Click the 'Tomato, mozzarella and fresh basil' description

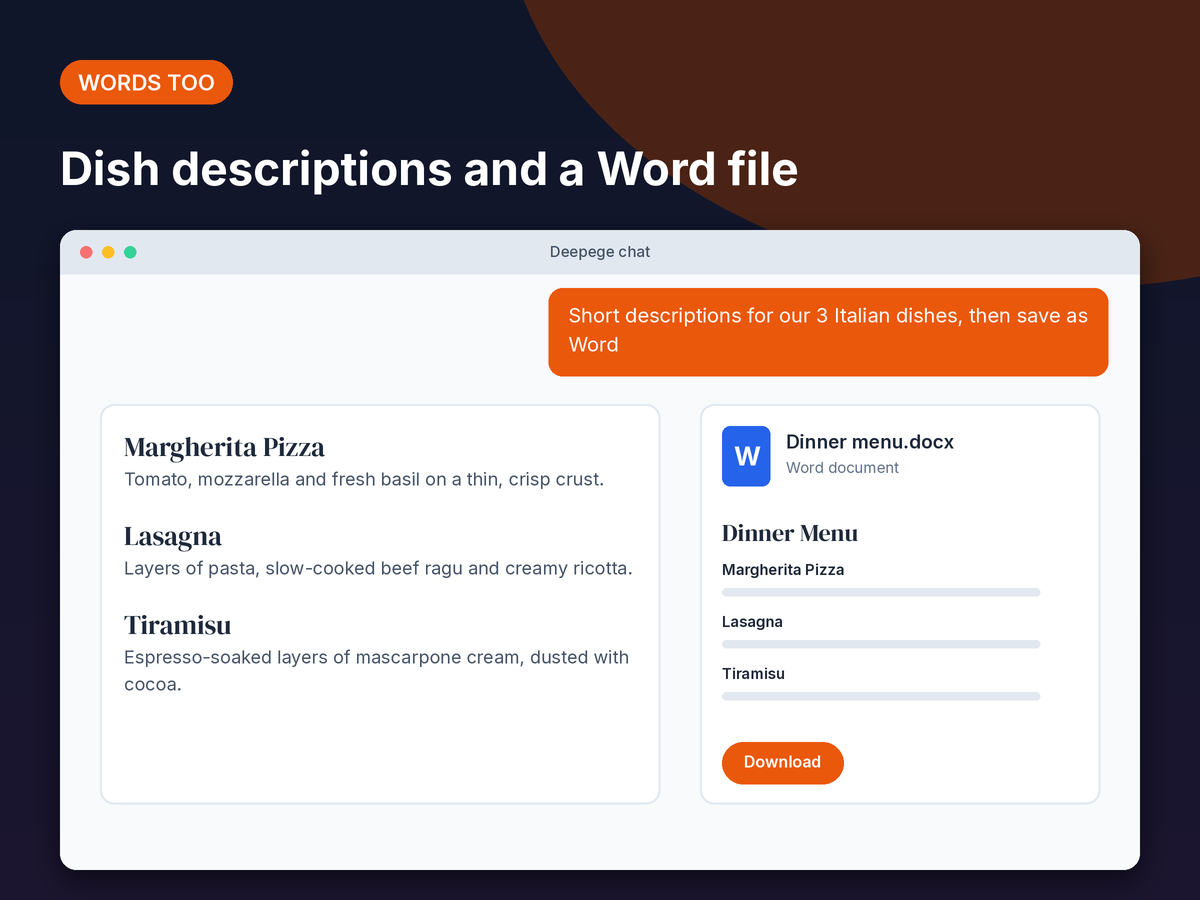coord(364,480)
